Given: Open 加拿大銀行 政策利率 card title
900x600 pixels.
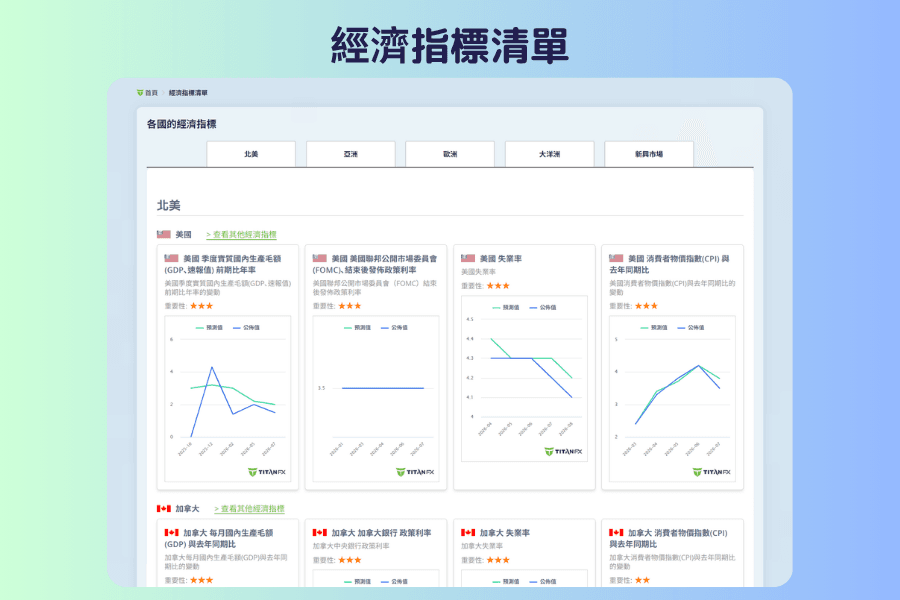Looking at the screenshot, I should click(x=381, y=533).
